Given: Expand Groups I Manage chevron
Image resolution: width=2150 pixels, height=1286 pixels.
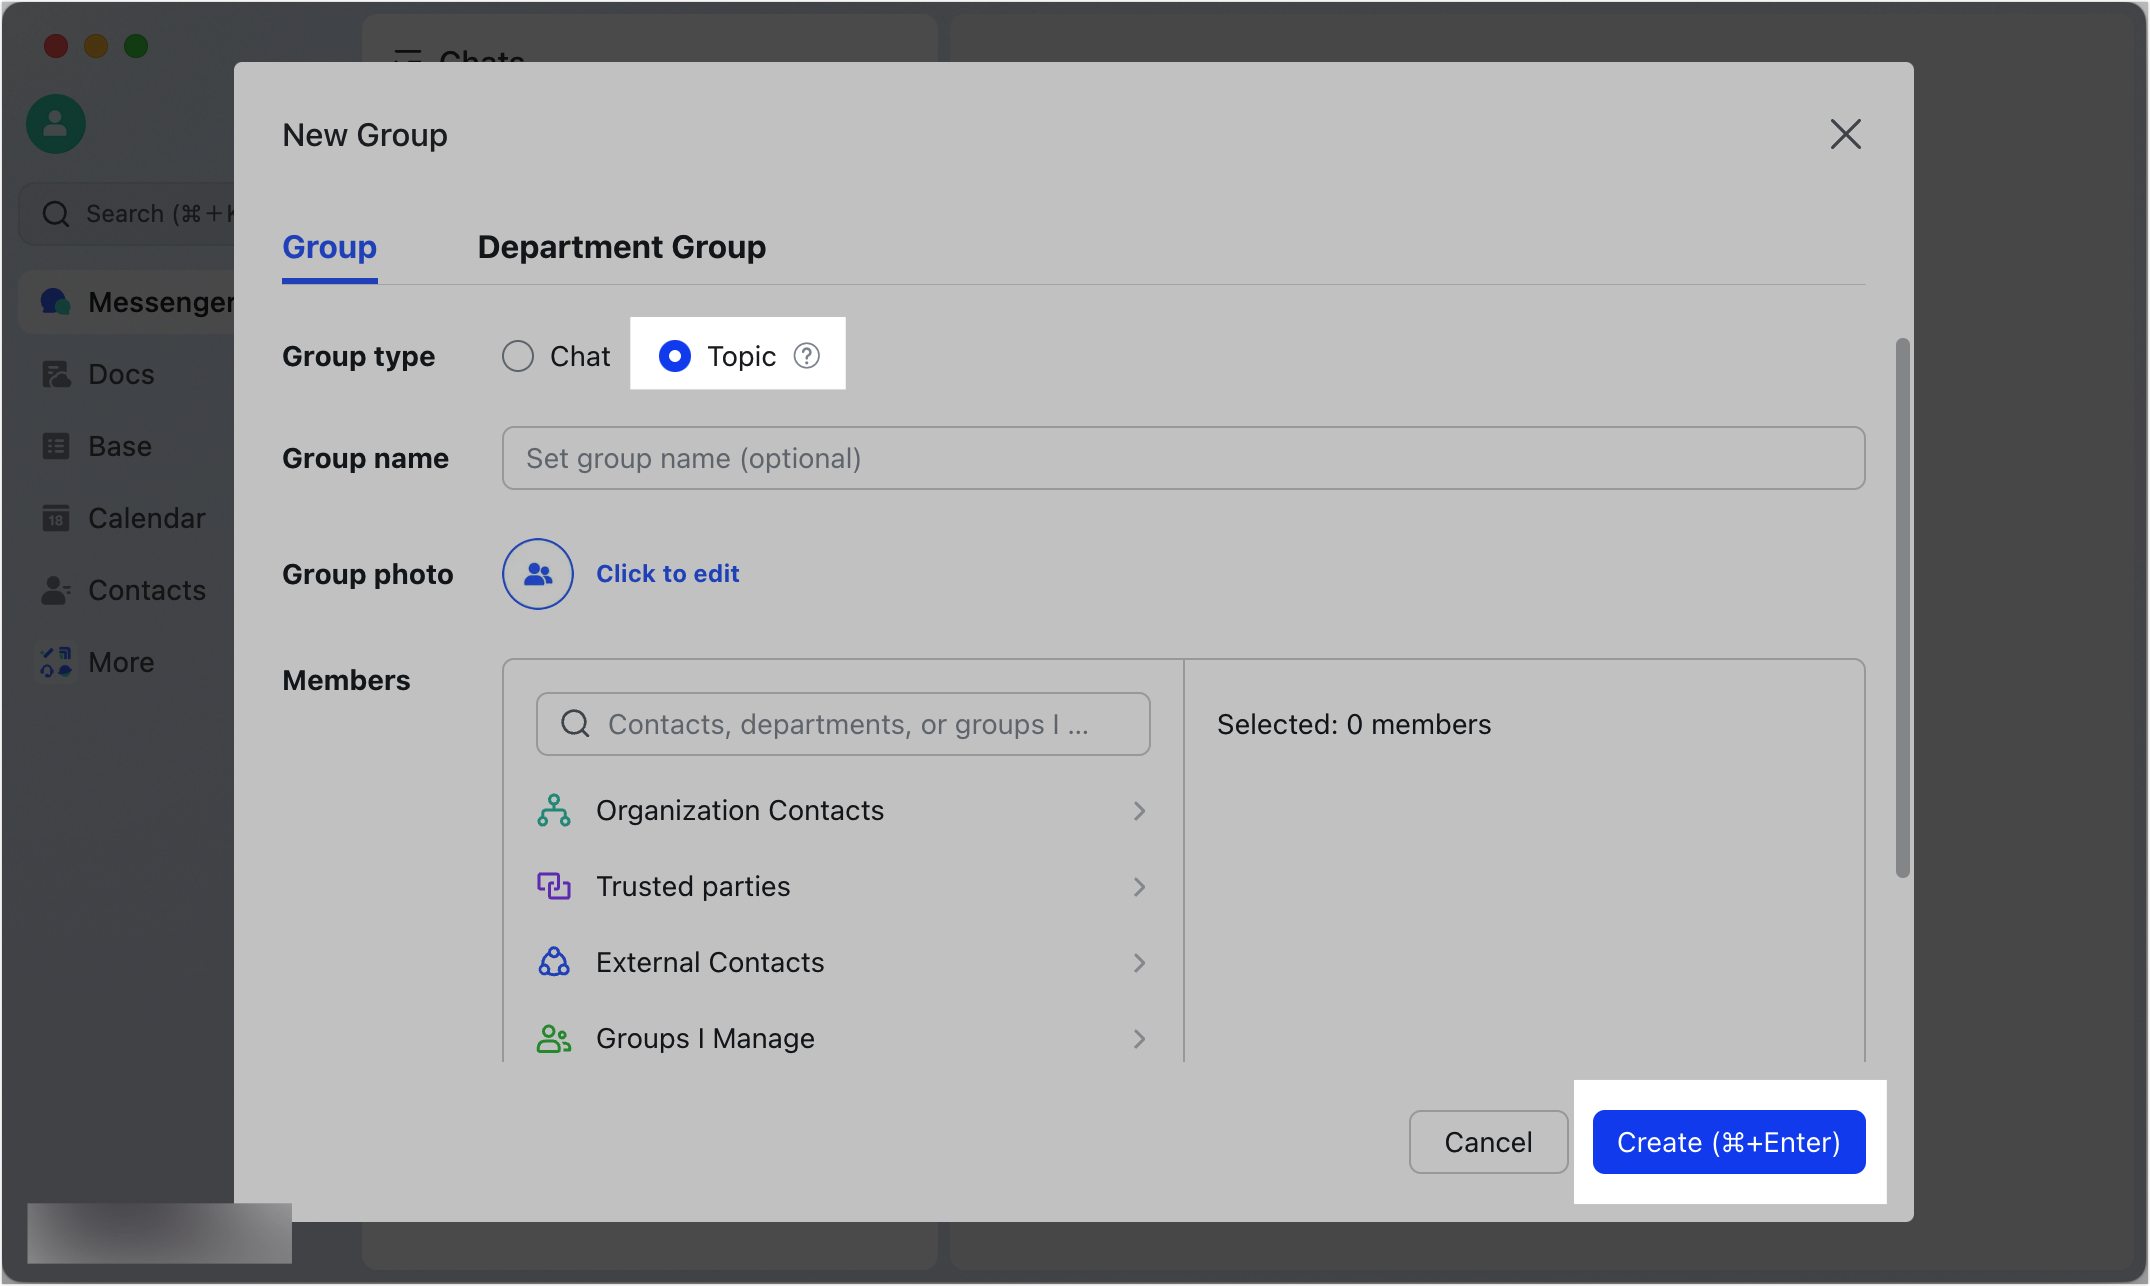Looking at the screenshot, I should [x=1139, y=1039].
